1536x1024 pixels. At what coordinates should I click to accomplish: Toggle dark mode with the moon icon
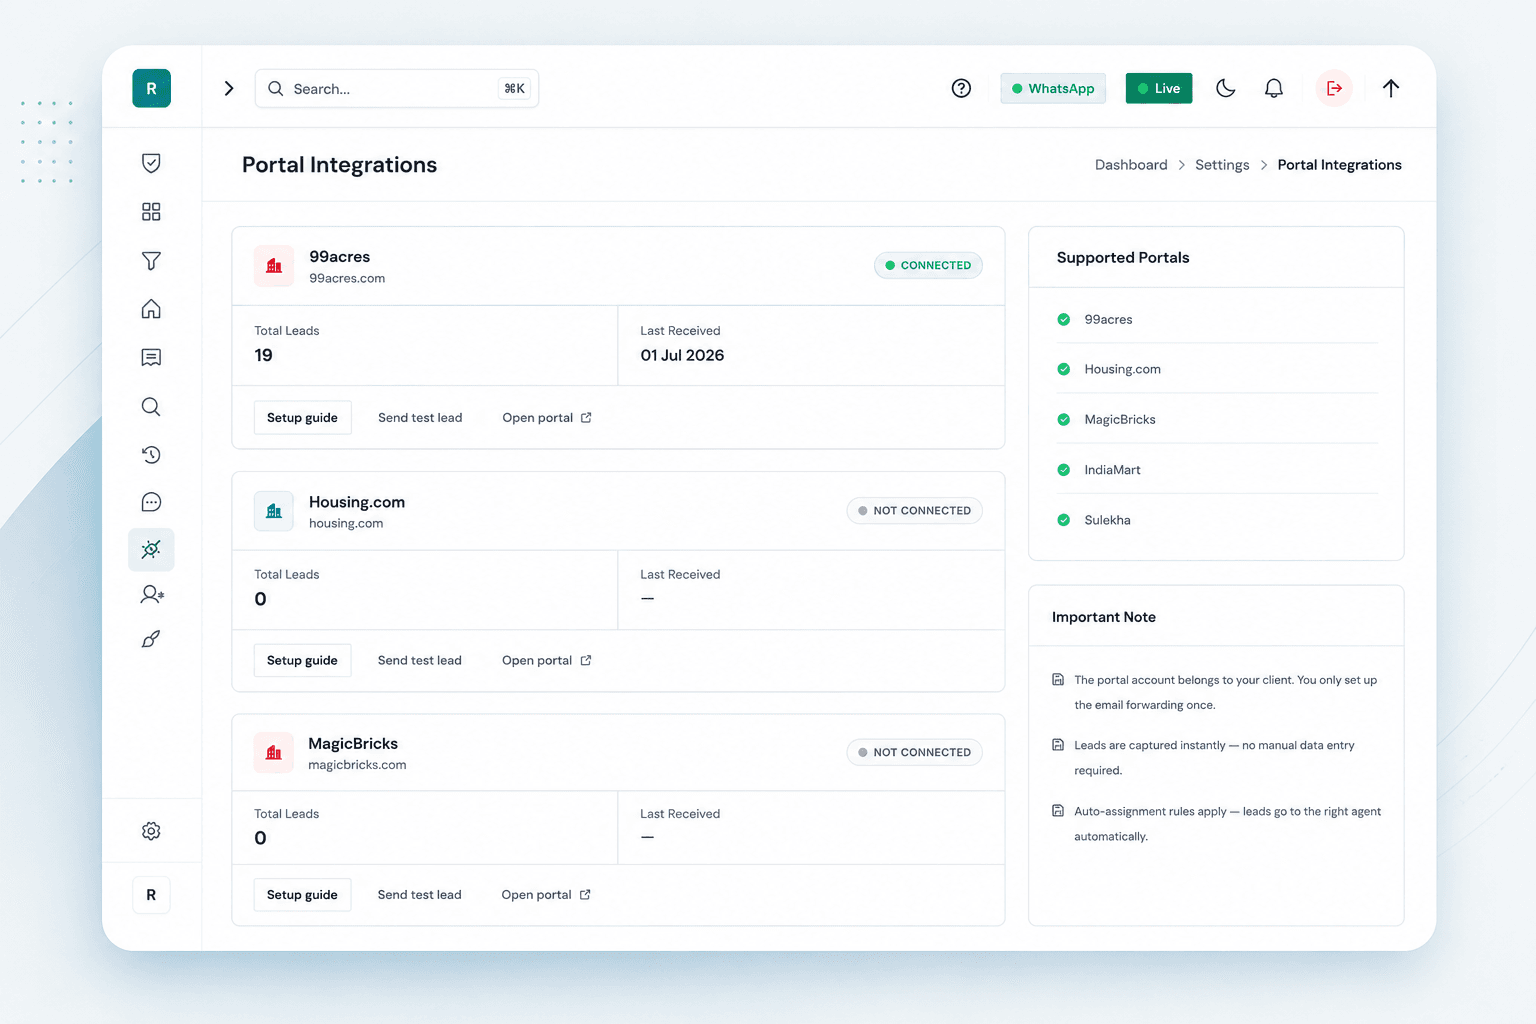[x=1226, y=88]
